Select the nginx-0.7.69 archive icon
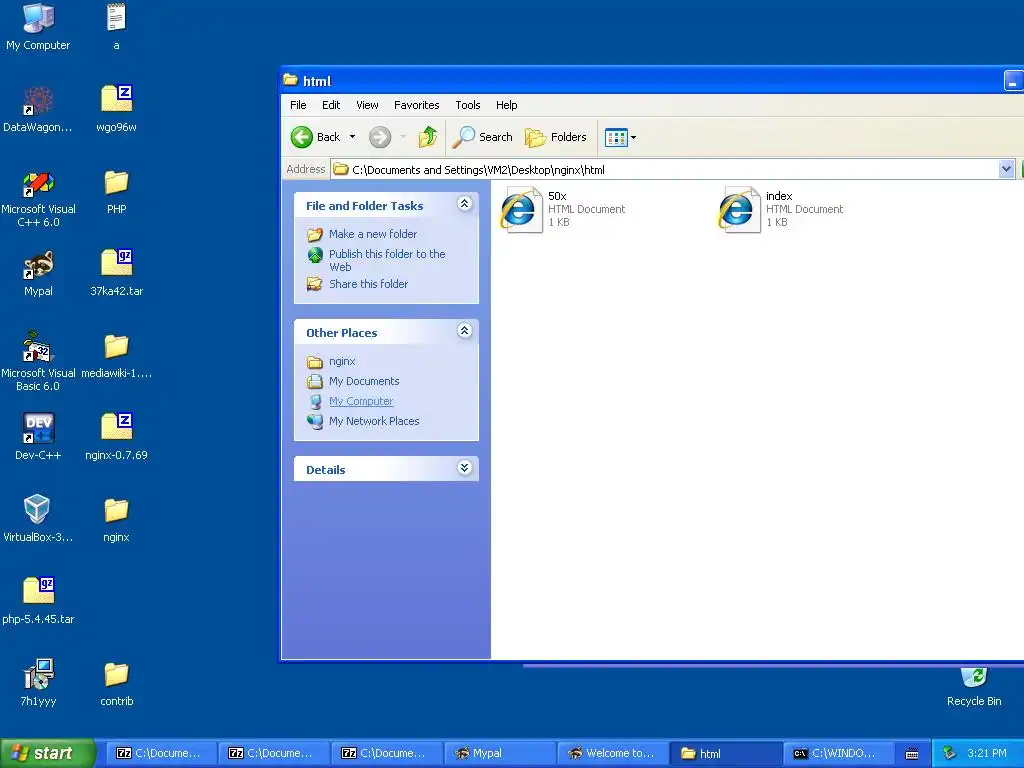The image size is (1024, 768). coord(116,437)
